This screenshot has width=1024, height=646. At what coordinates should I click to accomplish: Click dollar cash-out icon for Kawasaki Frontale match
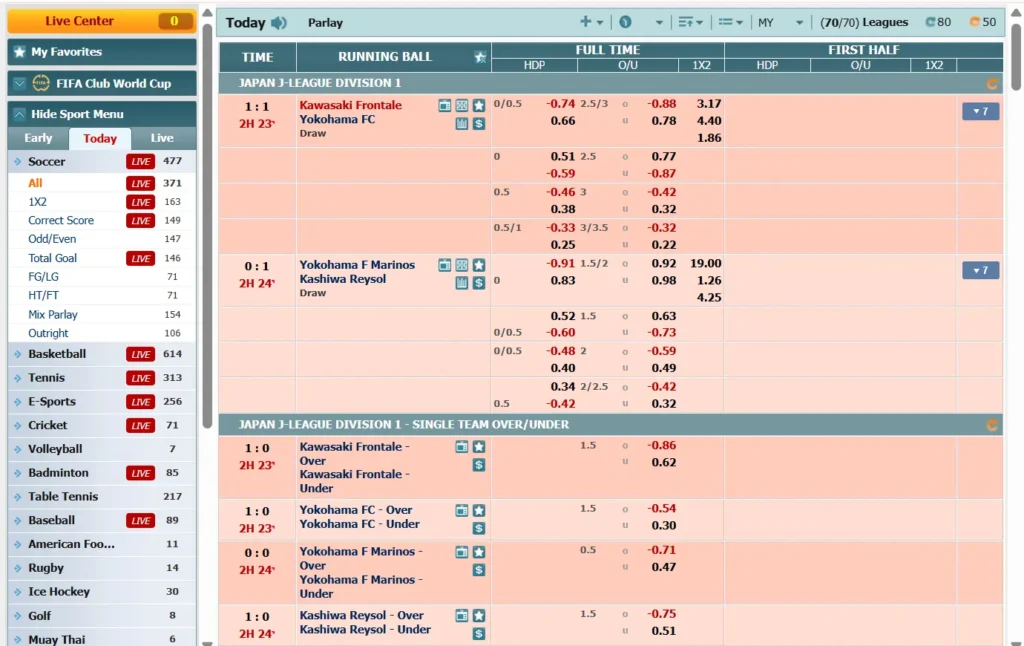click(479, 123)
